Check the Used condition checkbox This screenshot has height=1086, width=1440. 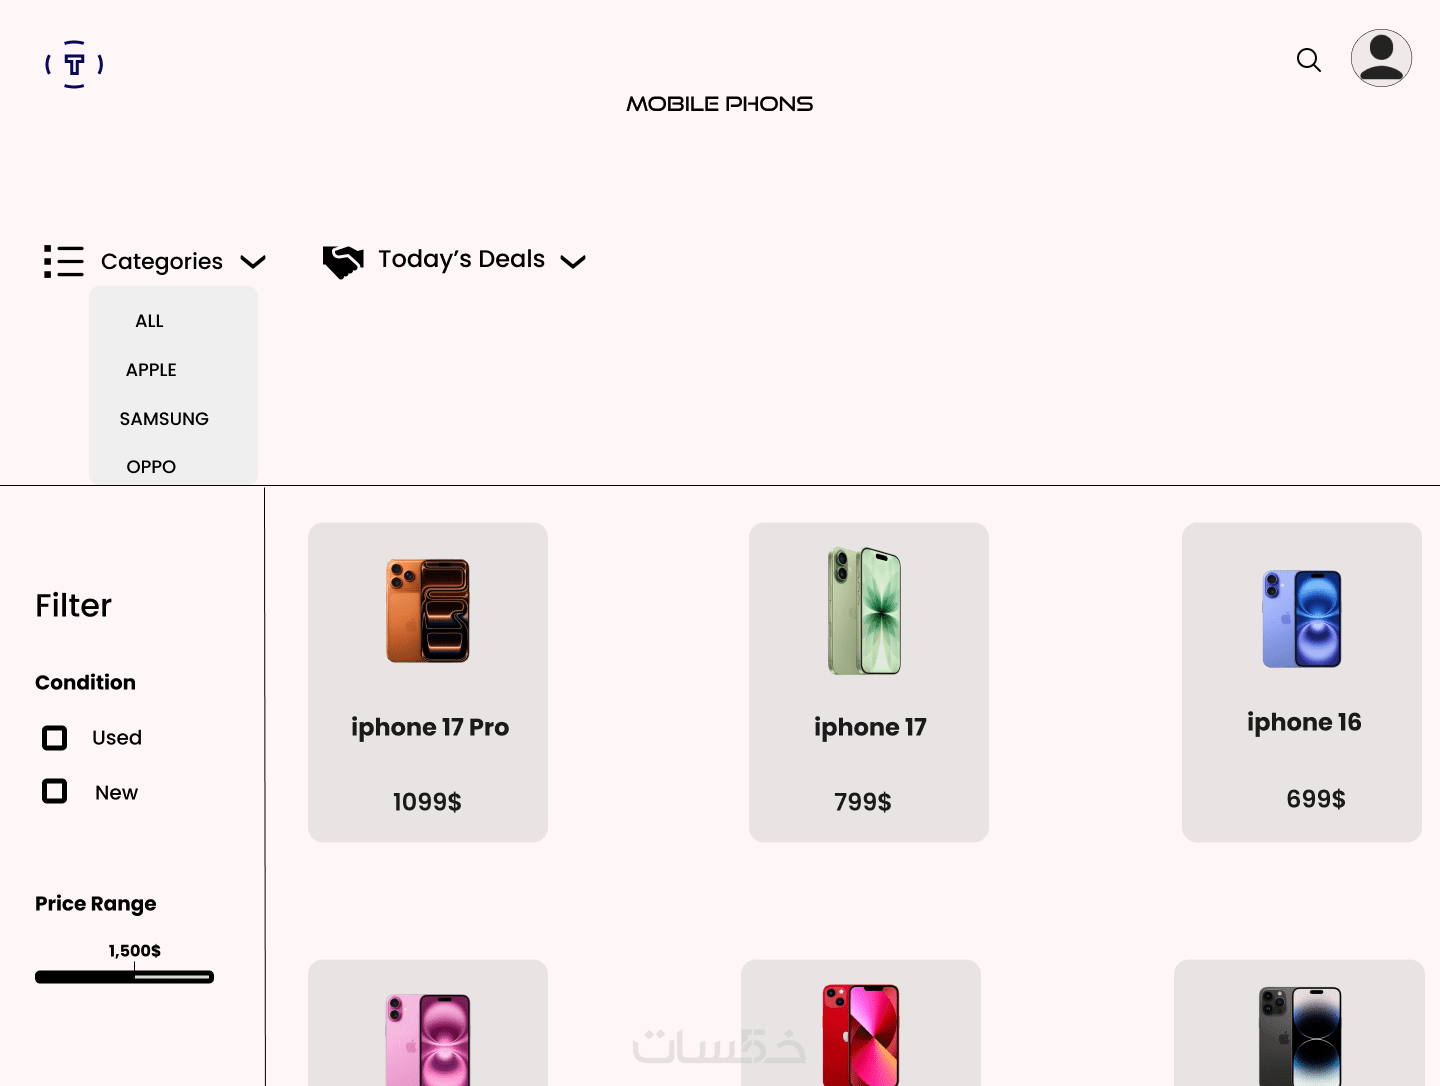[x=55, y=738]
